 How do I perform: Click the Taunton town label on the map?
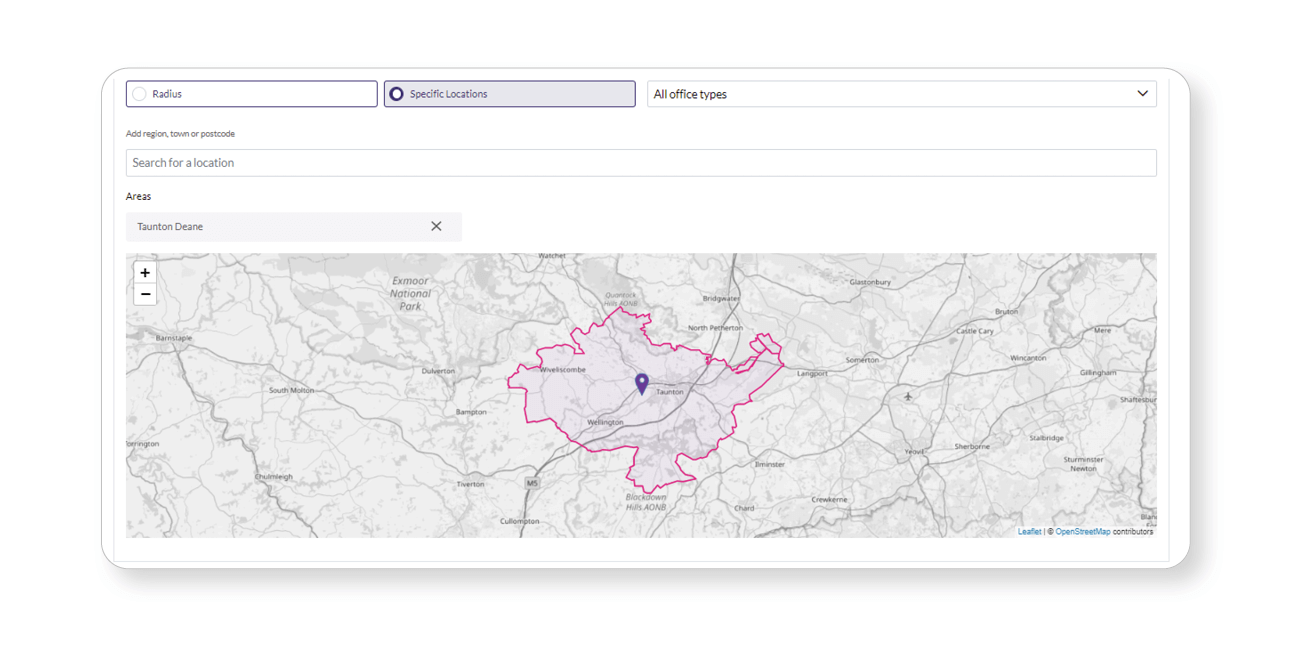668,392
